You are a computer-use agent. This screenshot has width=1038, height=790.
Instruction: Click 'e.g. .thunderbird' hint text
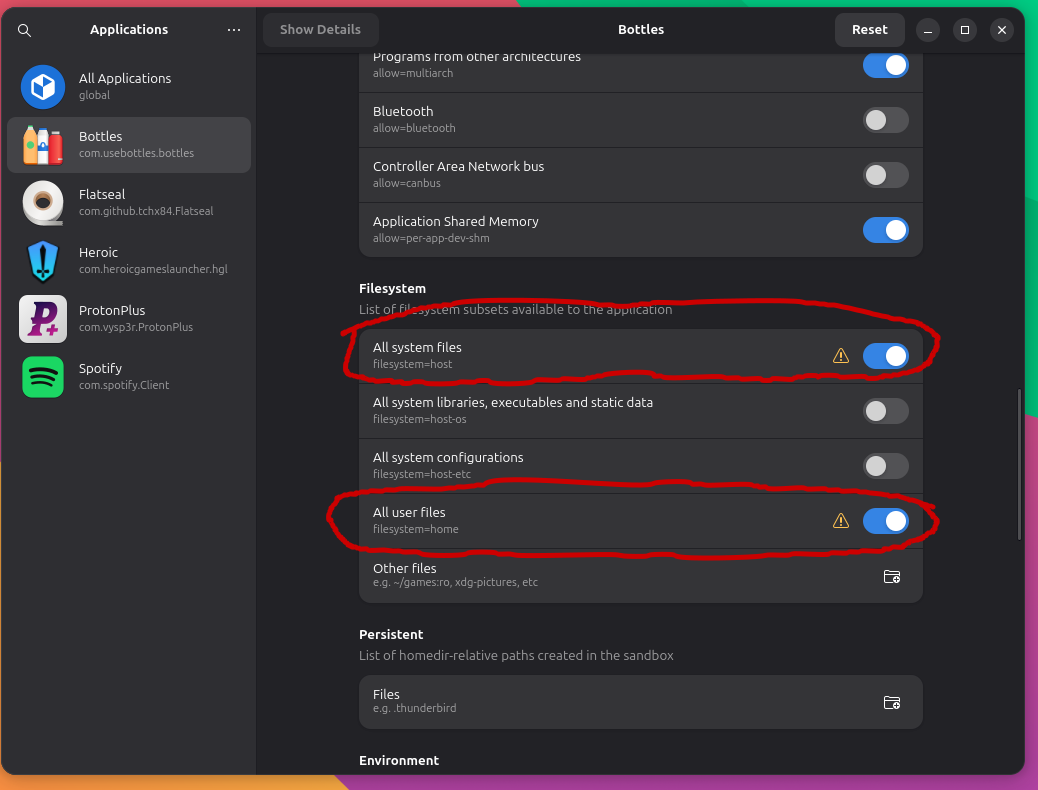(x=414, y=708)
